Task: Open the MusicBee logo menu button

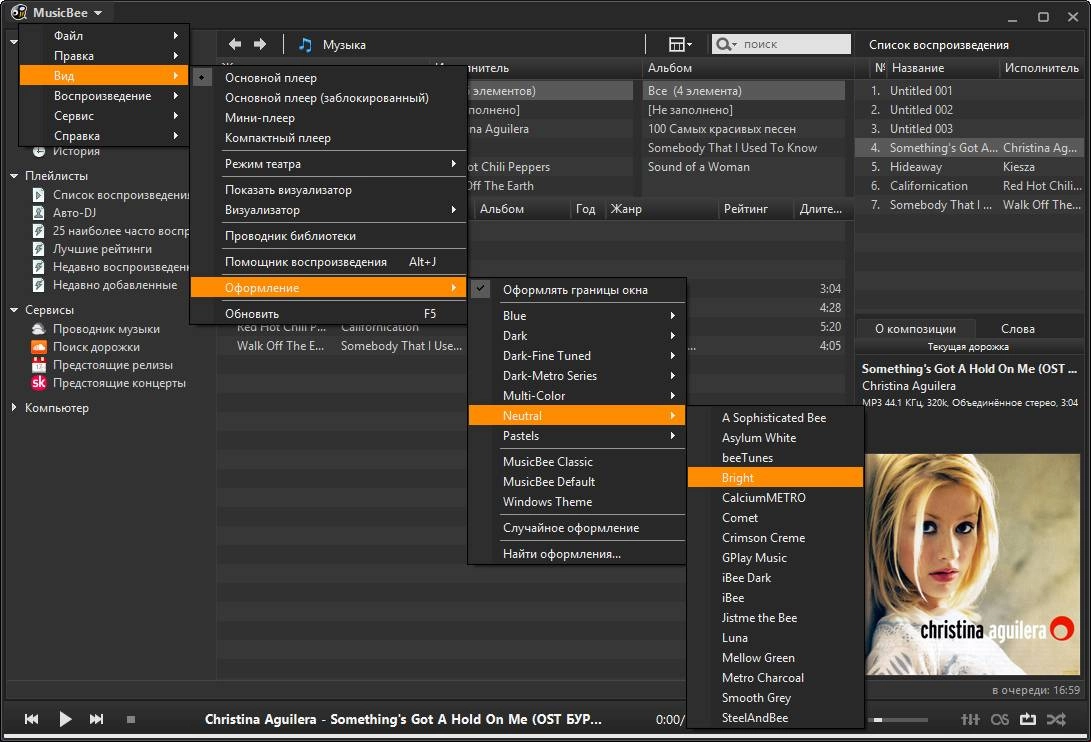Action: [57, 13]
